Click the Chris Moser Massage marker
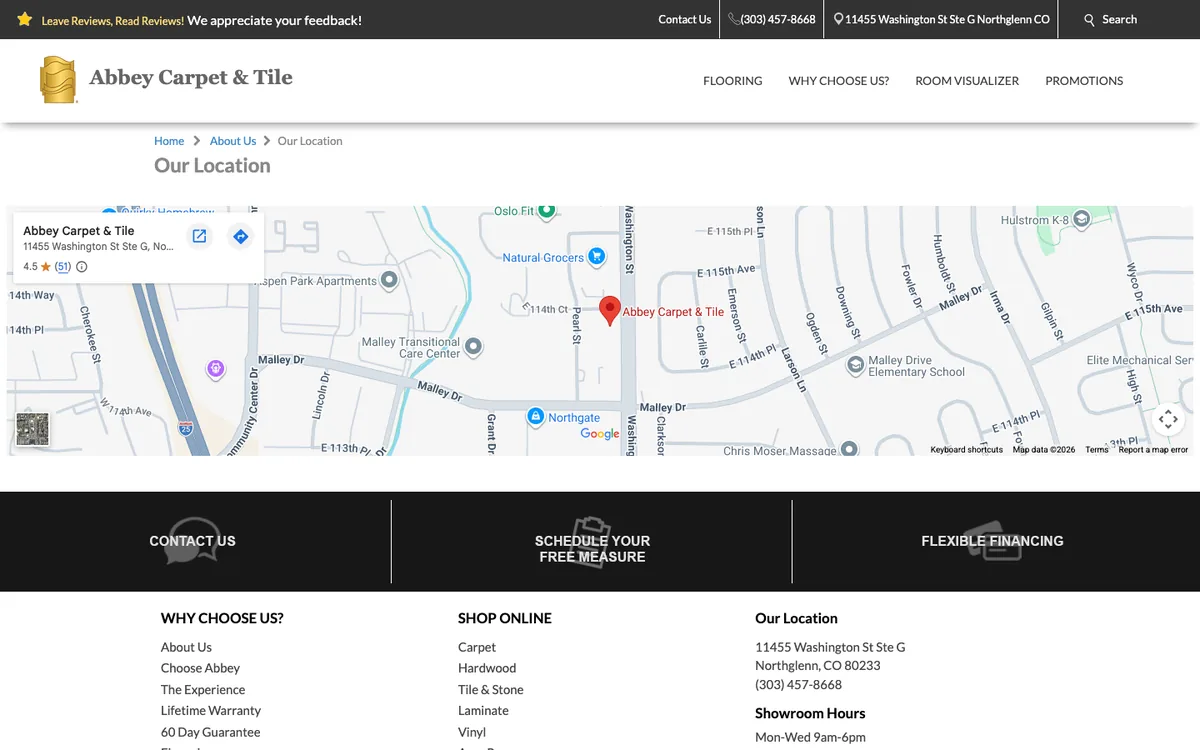Screen dimensions: 1200x750 [x=849, y=449]
